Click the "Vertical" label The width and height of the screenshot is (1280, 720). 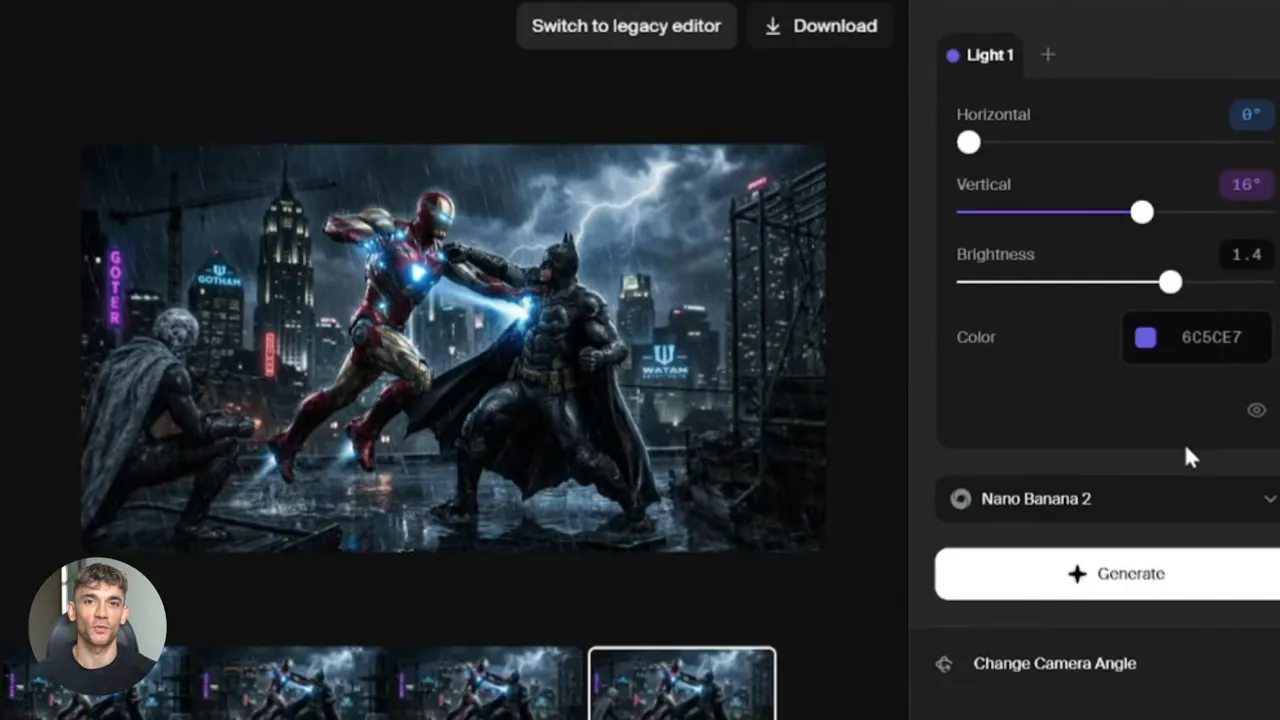tap(983, 185)
